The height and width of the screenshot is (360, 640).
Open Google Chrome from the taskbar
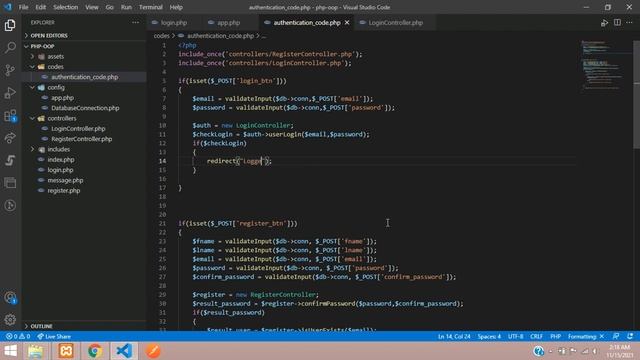coord(95,351)
